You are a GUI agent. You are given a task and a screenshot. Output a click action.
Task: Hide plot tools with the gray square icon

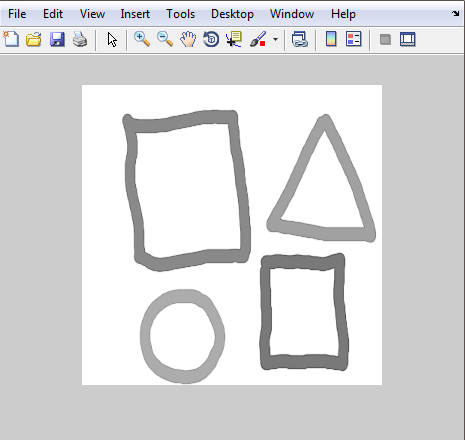[385, 40]
